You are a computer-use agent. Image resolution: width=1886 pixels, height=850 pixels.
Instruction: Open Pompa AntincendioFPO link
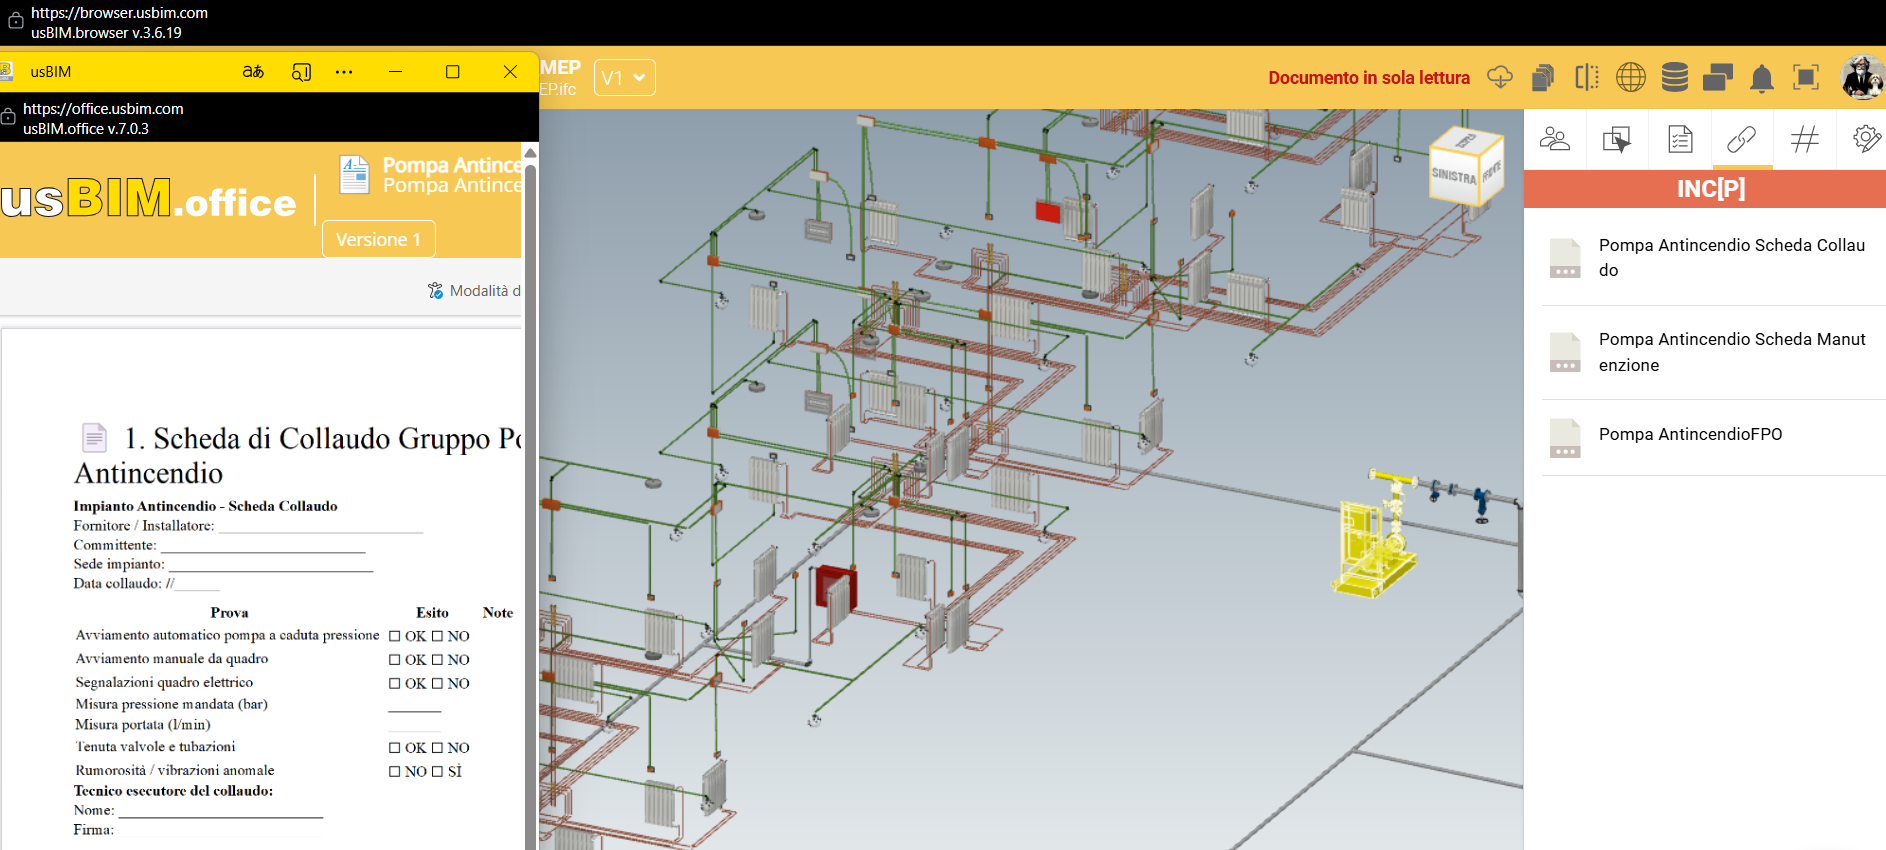coord(1690,434)
